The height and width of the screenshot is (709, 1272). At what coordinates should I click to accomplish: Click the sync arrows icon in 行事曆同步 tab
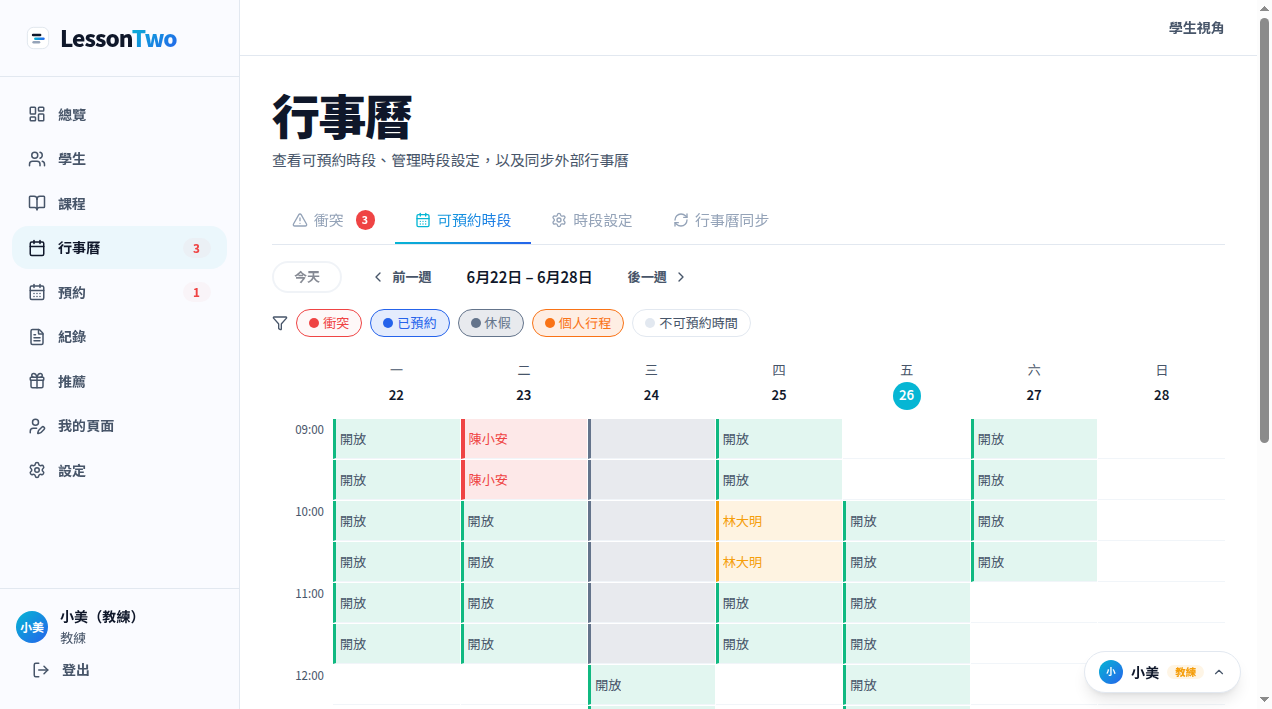(680, 220)
